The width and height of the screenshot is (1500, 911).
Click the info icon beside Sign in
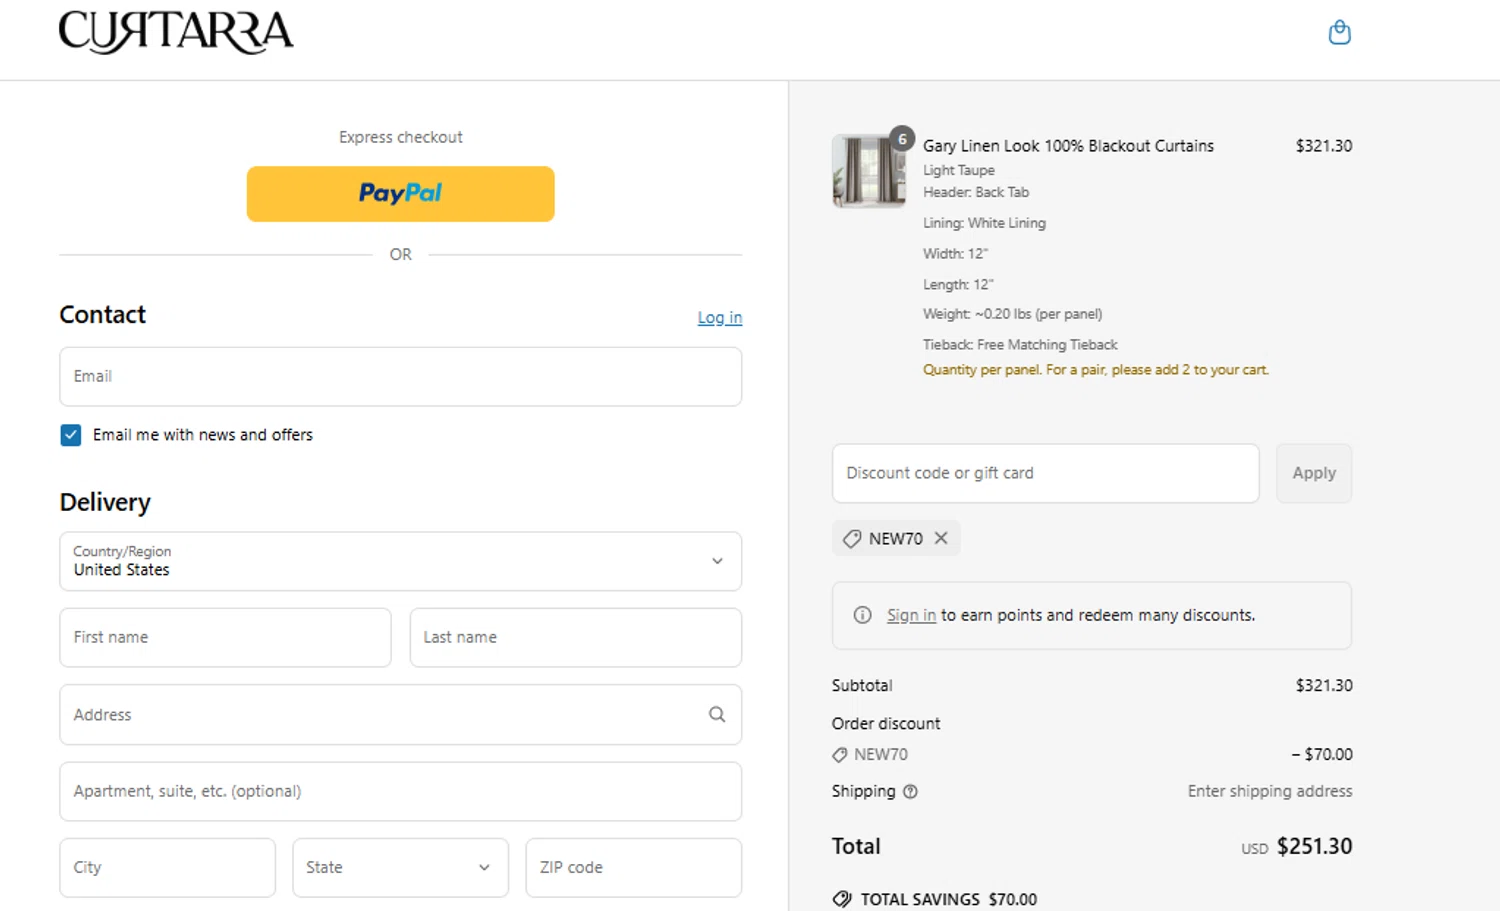pyautogui.click(x=862, y=615)
